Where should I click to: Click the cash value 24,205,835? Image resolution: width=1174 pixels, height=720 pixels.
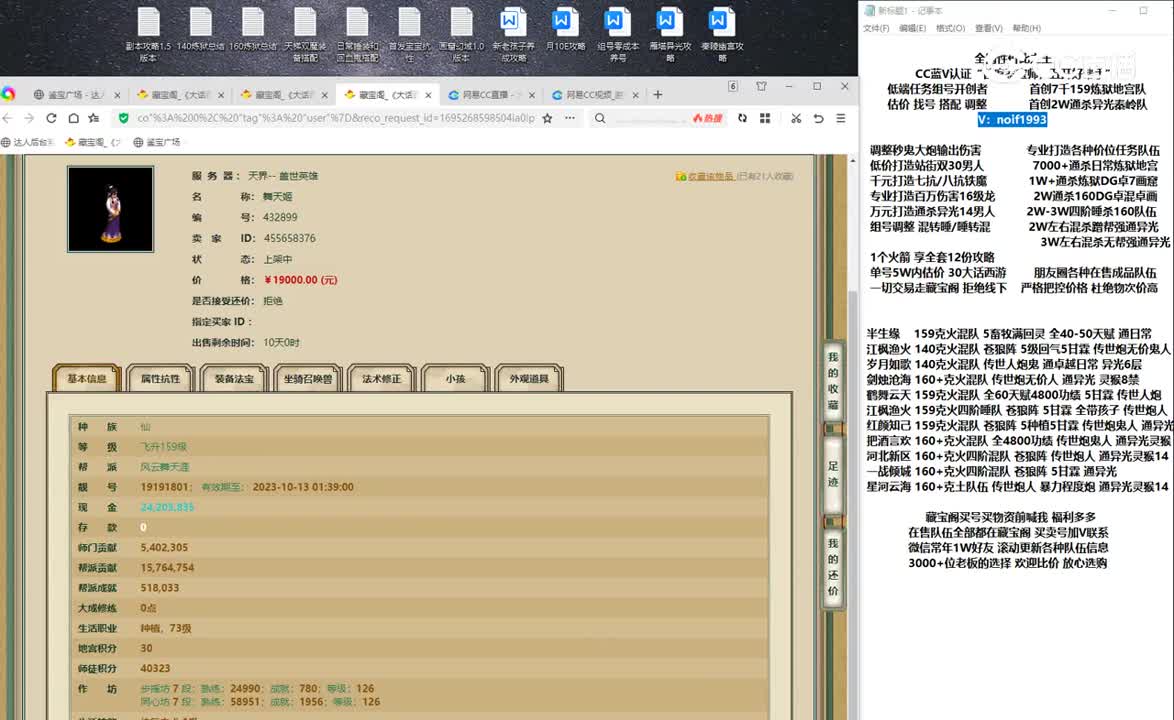pyautogui.click(x=167, y=507)
